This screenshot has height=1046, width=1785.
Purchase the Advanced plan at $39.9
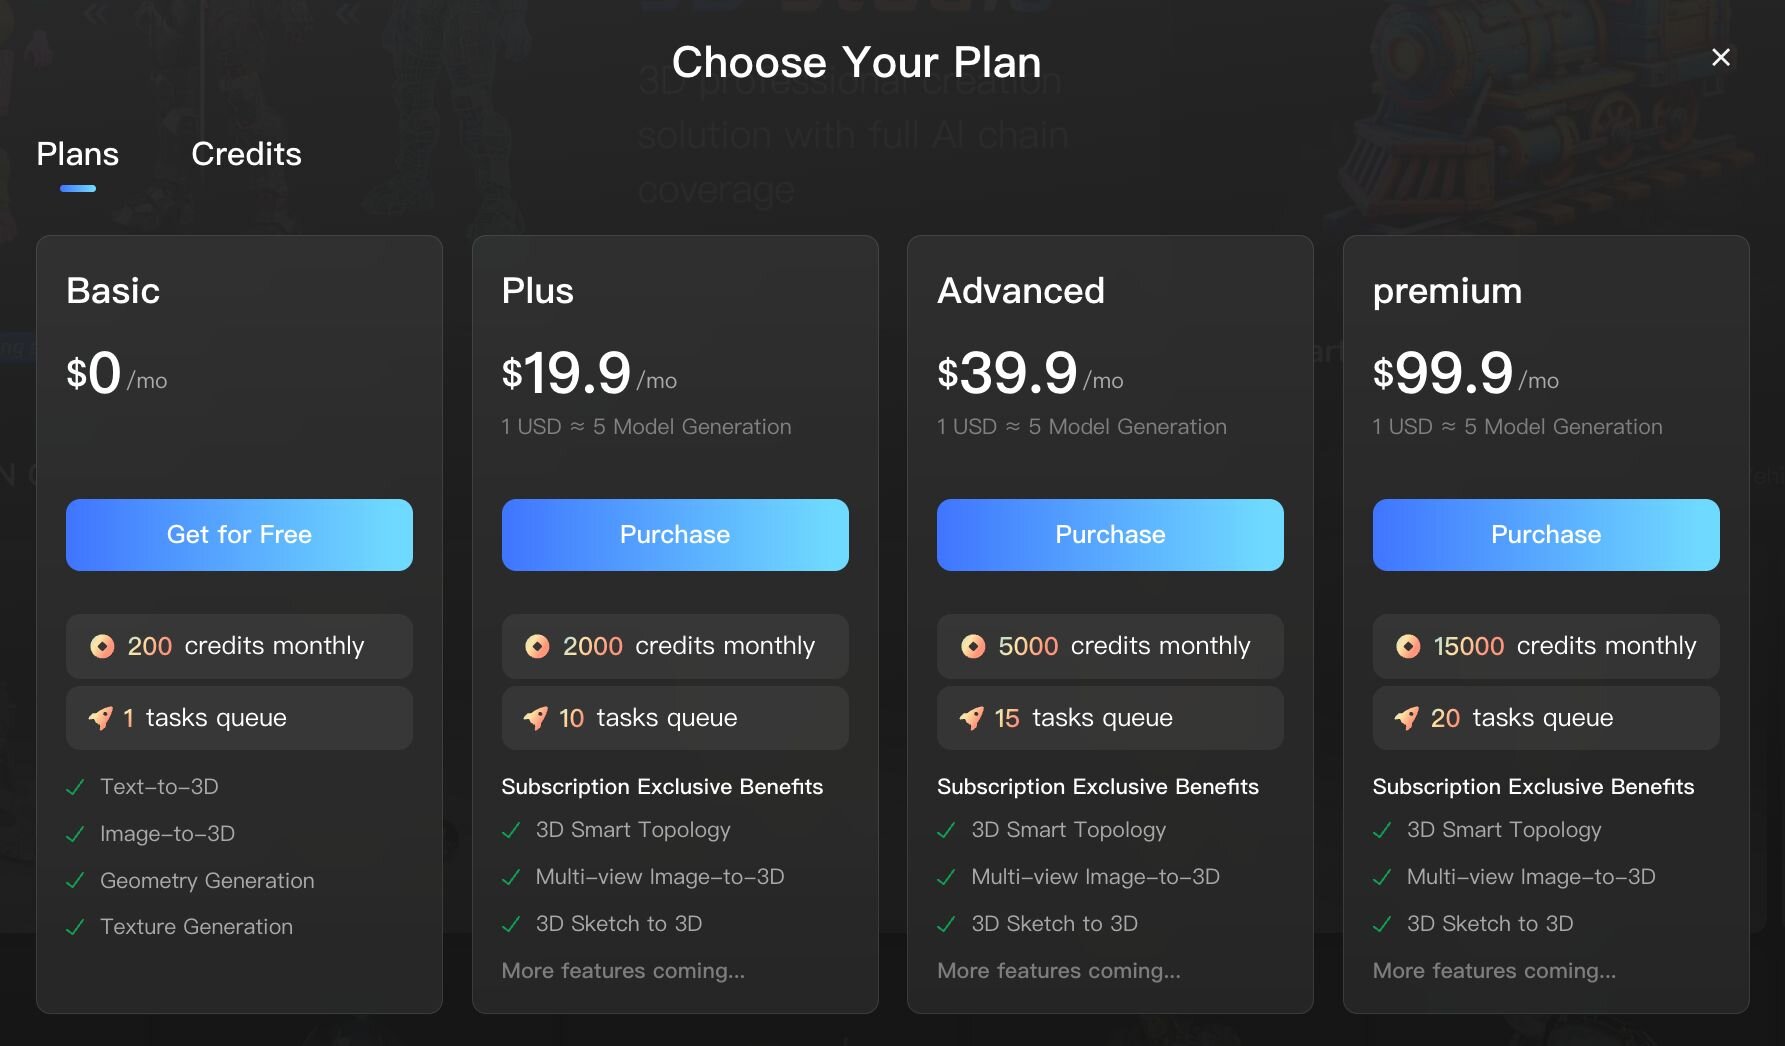1110,535
